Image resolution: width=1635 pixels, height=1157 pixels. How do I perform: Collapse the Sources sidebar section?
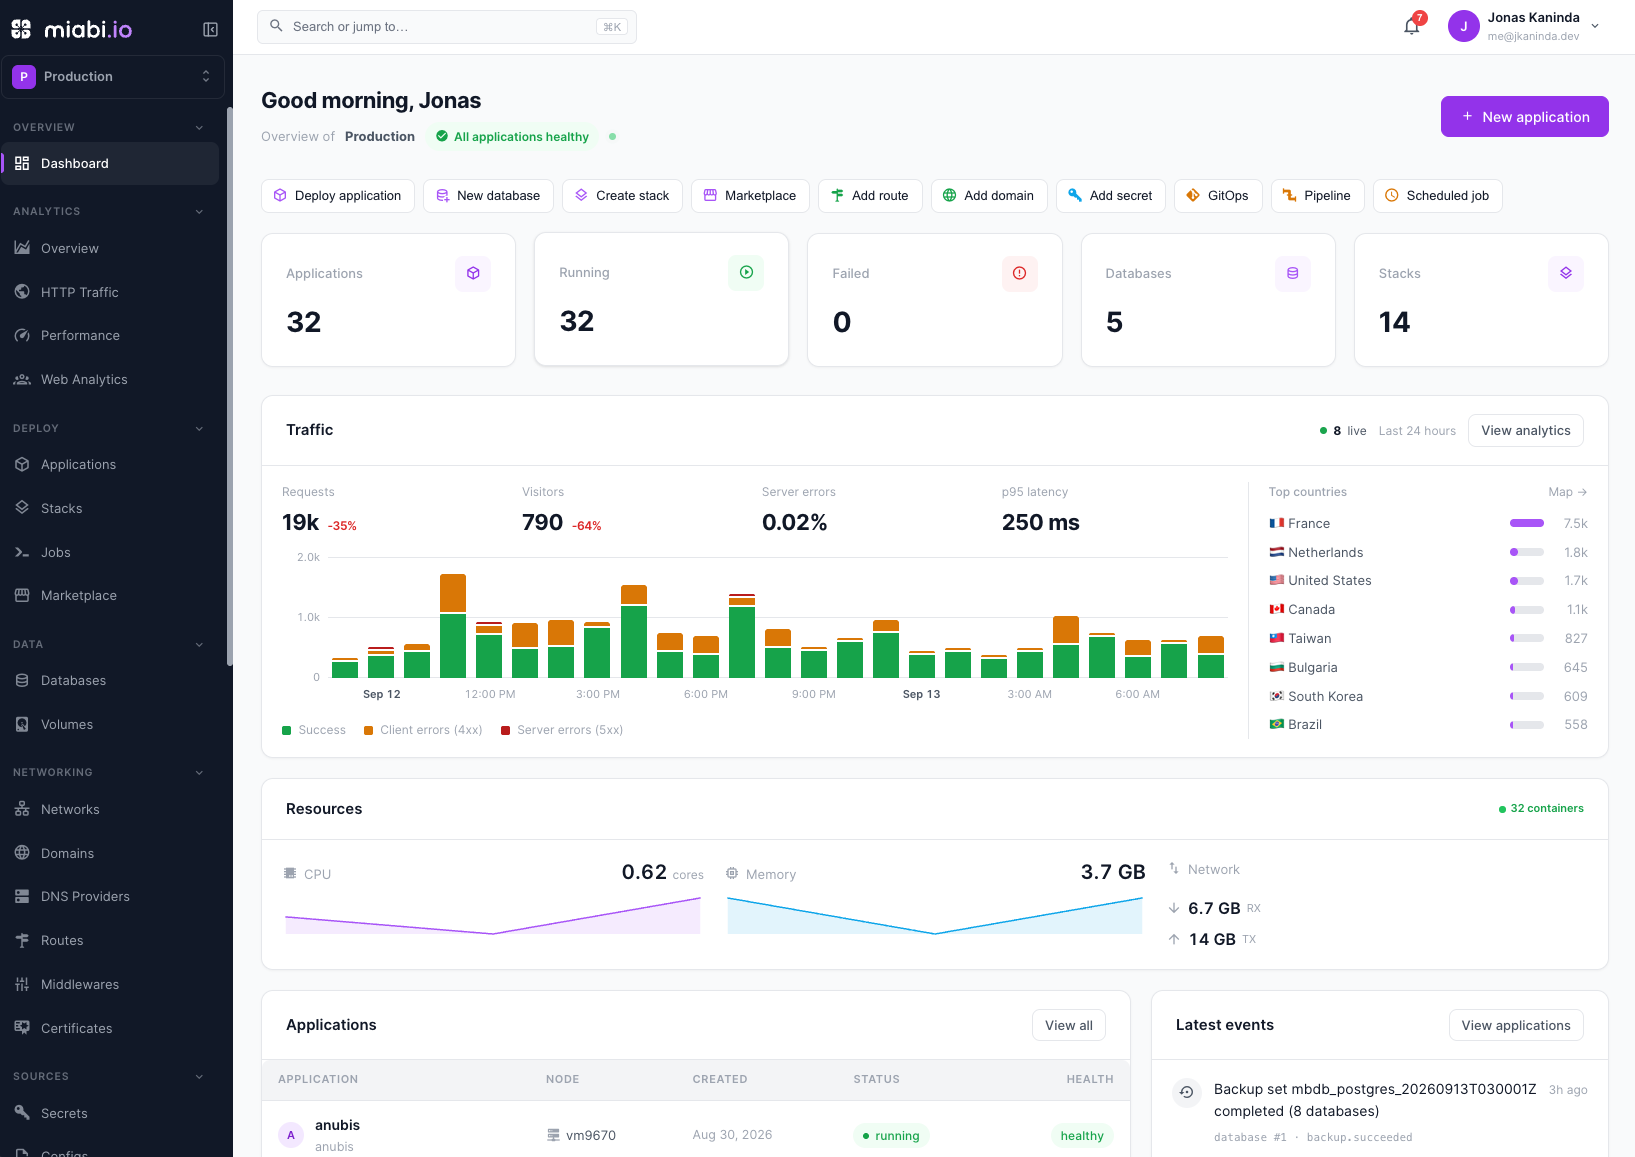pyautogui.click(x=199, y=1076)
